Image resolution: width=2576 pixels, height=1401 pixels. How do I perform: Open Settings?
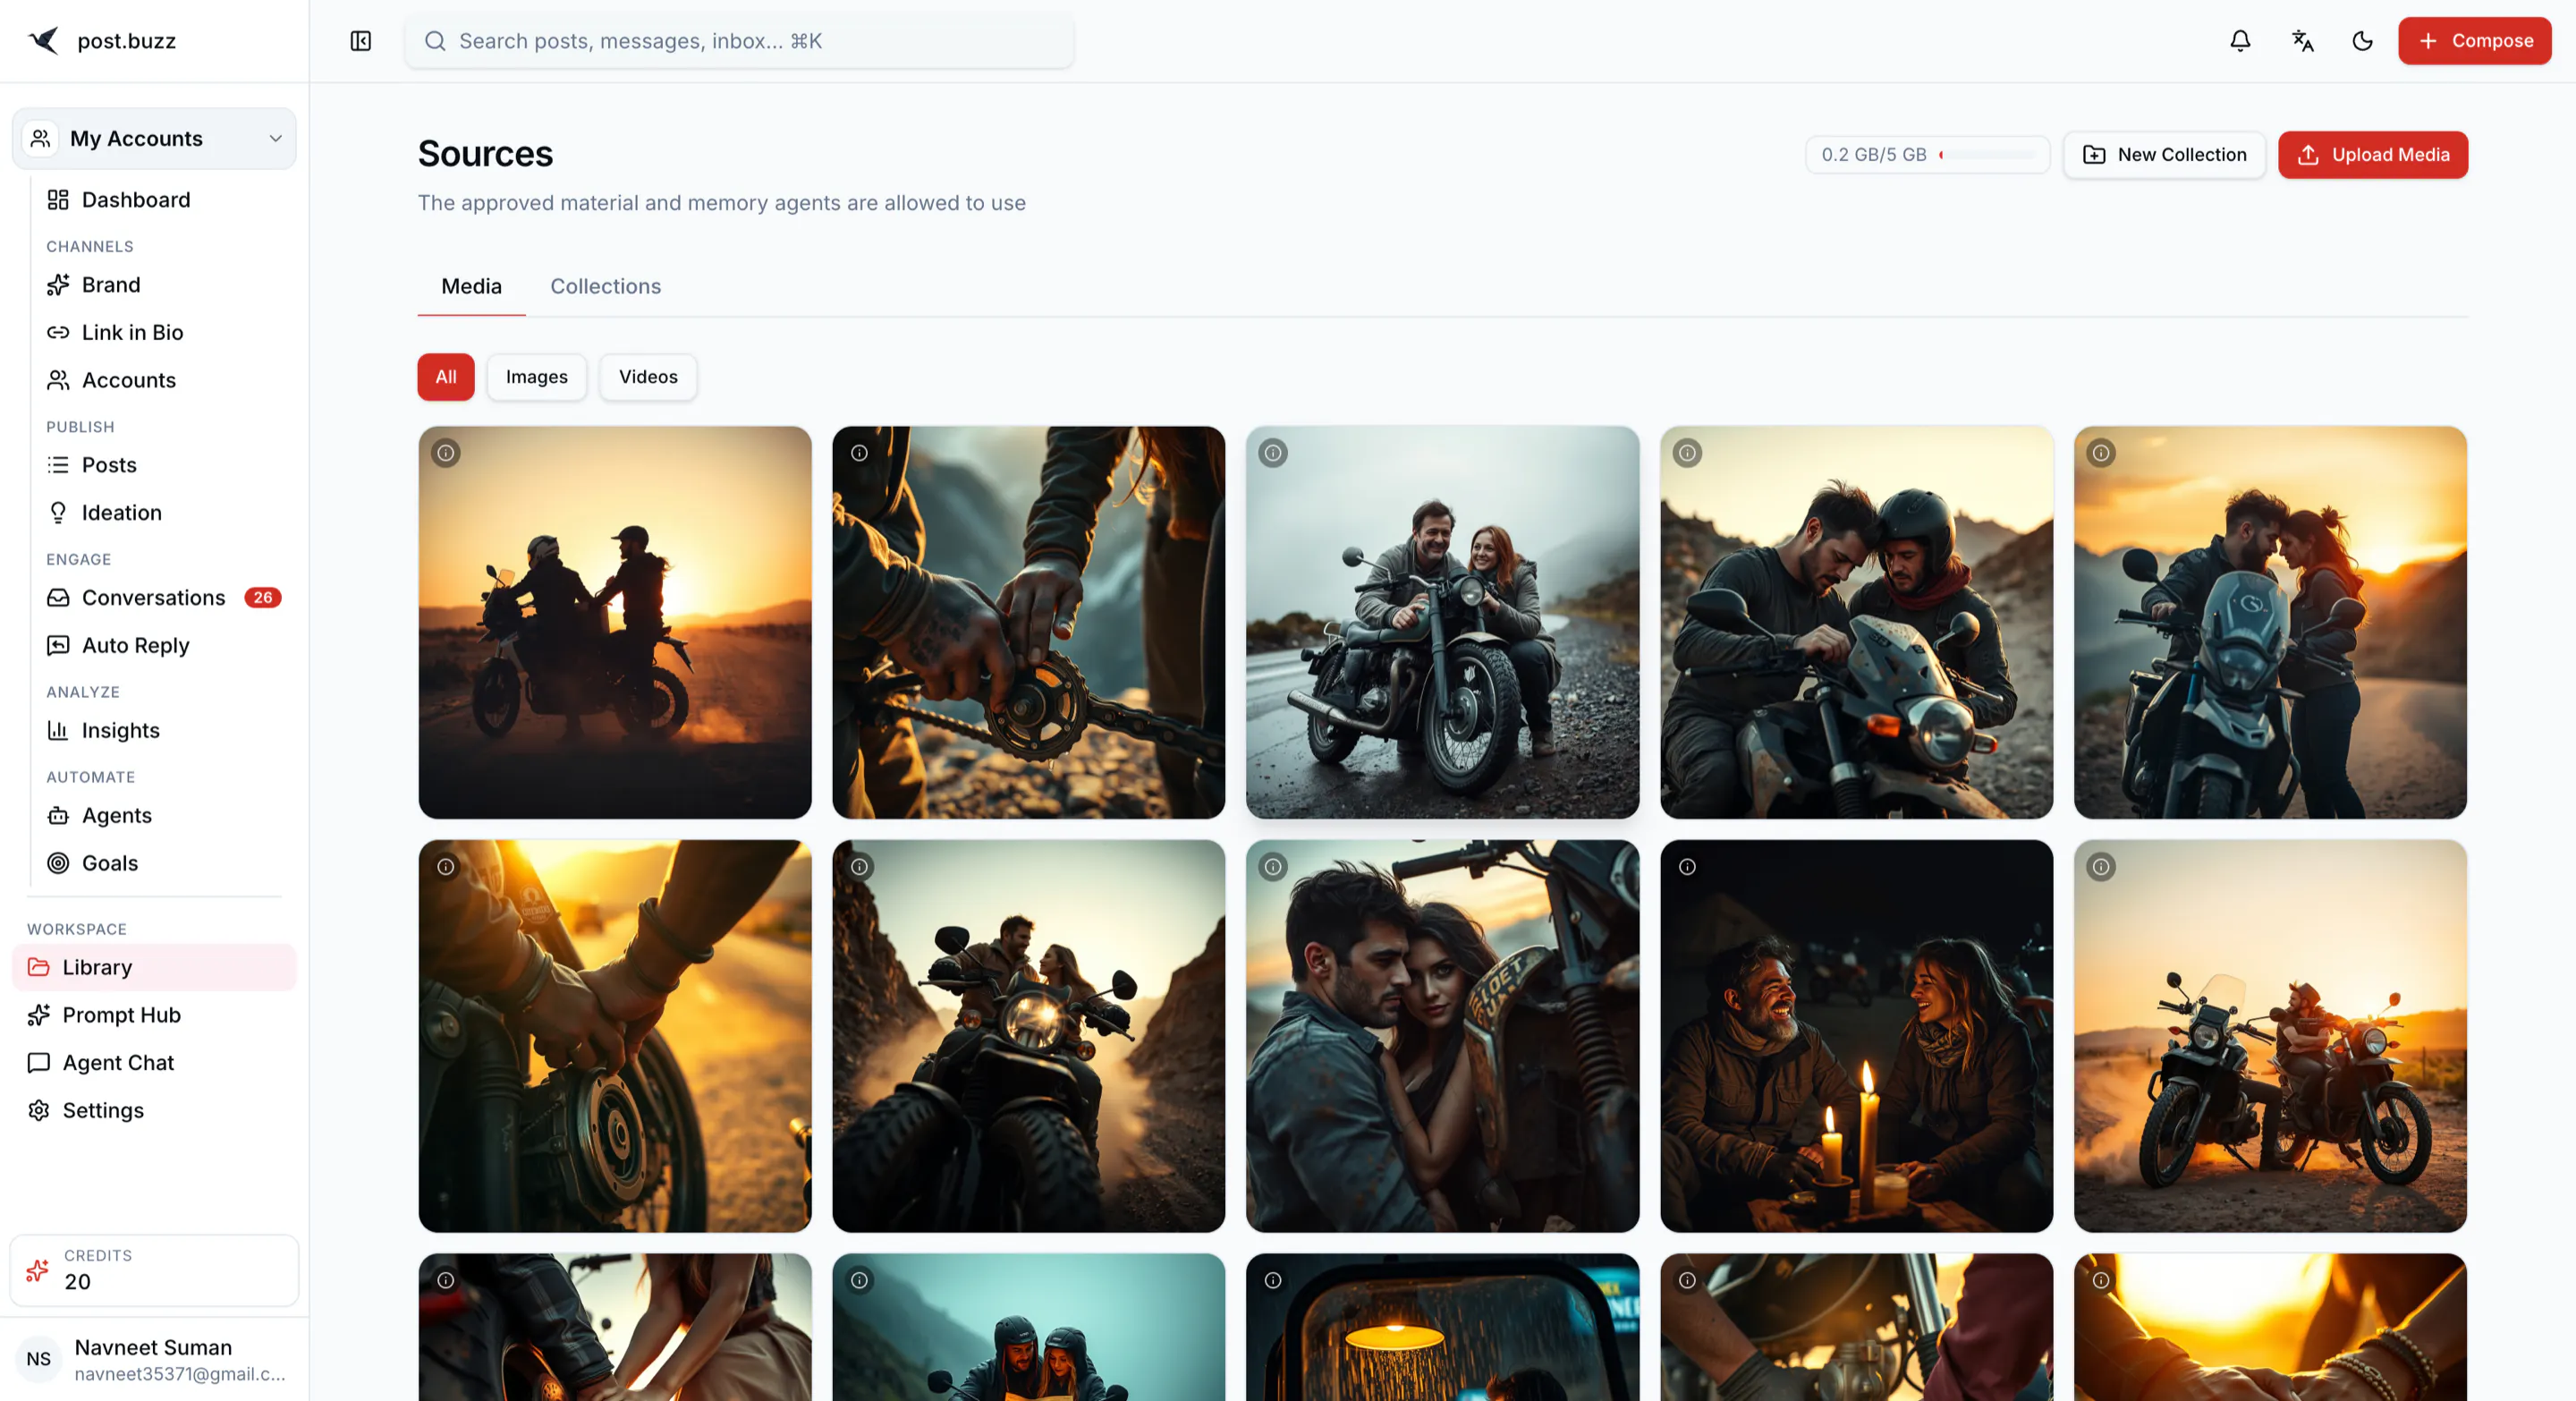154,1110
